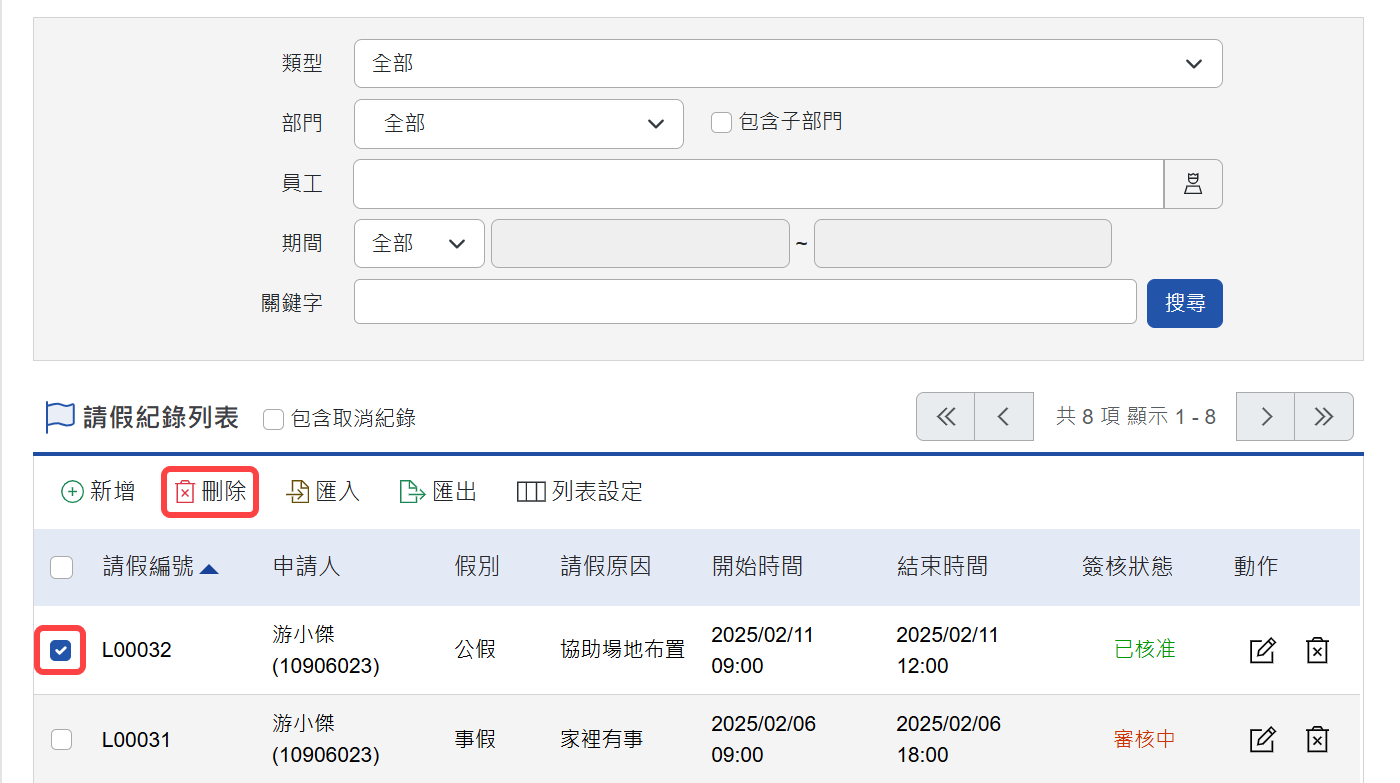Go to the previous page of results
Image resolution: width=1400 pixels, height=783 pixels.
1004,417
